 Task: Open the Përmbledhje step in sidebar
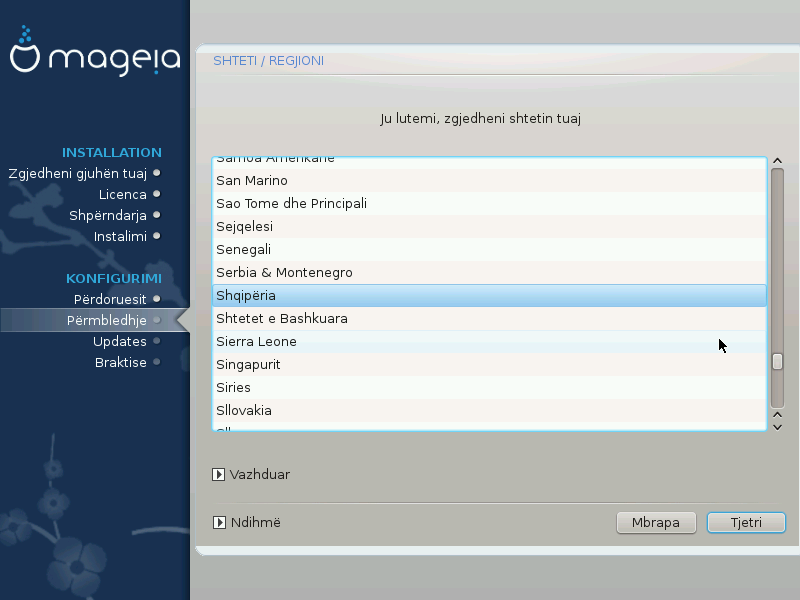[x=104, y=320]
